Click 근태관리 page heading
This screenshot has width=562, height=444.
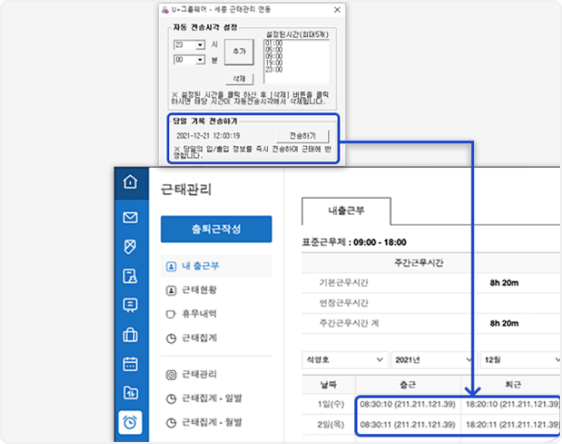186,189
